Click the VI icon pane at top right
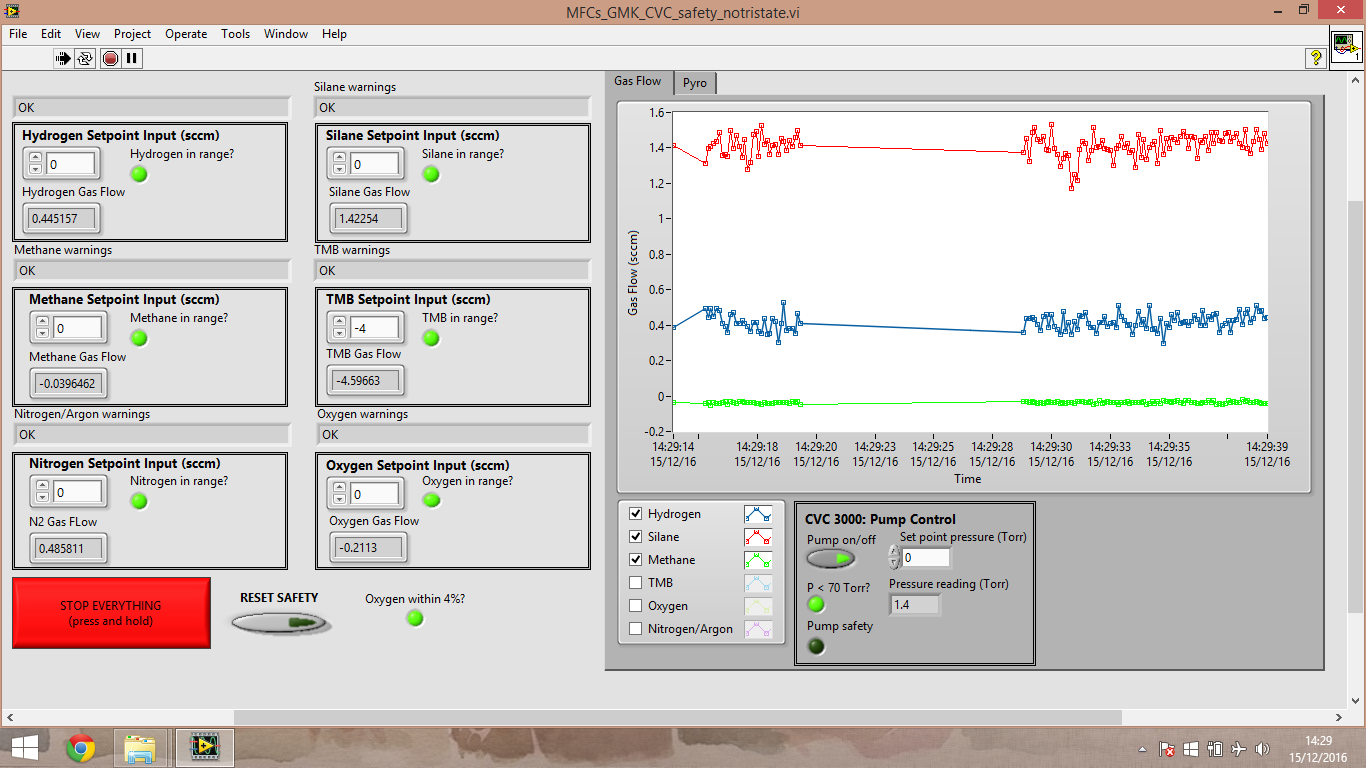Viewport: 1366px width, 768px height. [x=1346, y=45]
